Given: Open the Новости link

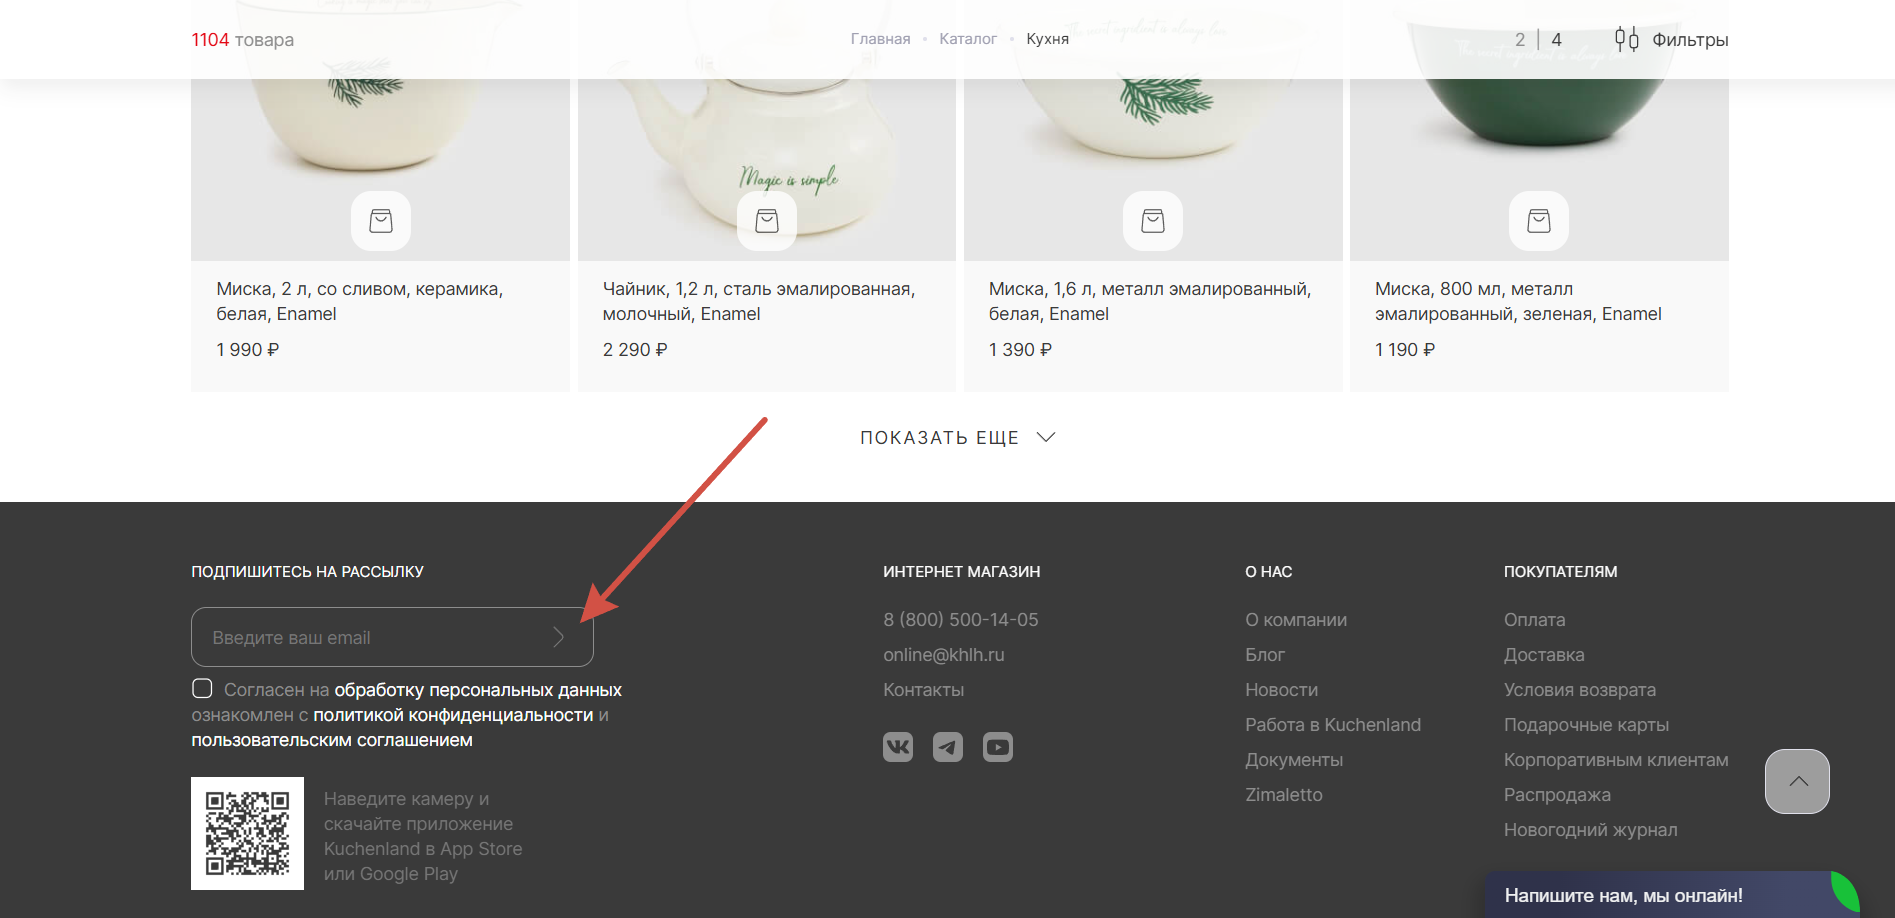Looking at the screenshot, I should [1282, 690].
